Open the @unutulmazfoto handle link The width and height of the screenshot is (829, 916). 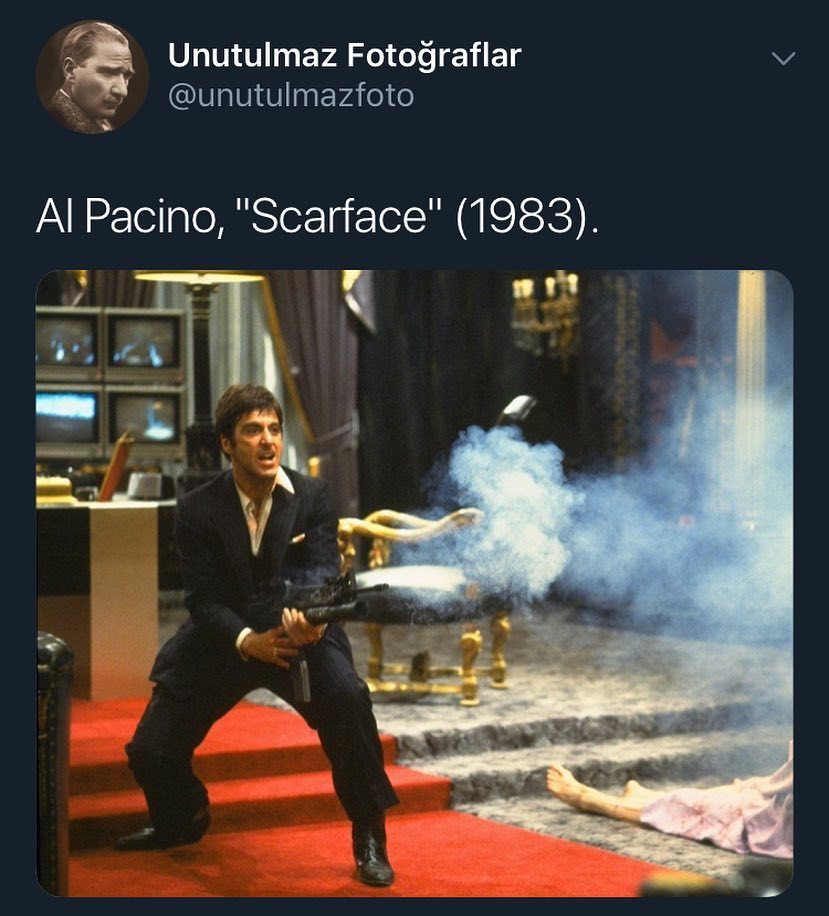(291, 96)
